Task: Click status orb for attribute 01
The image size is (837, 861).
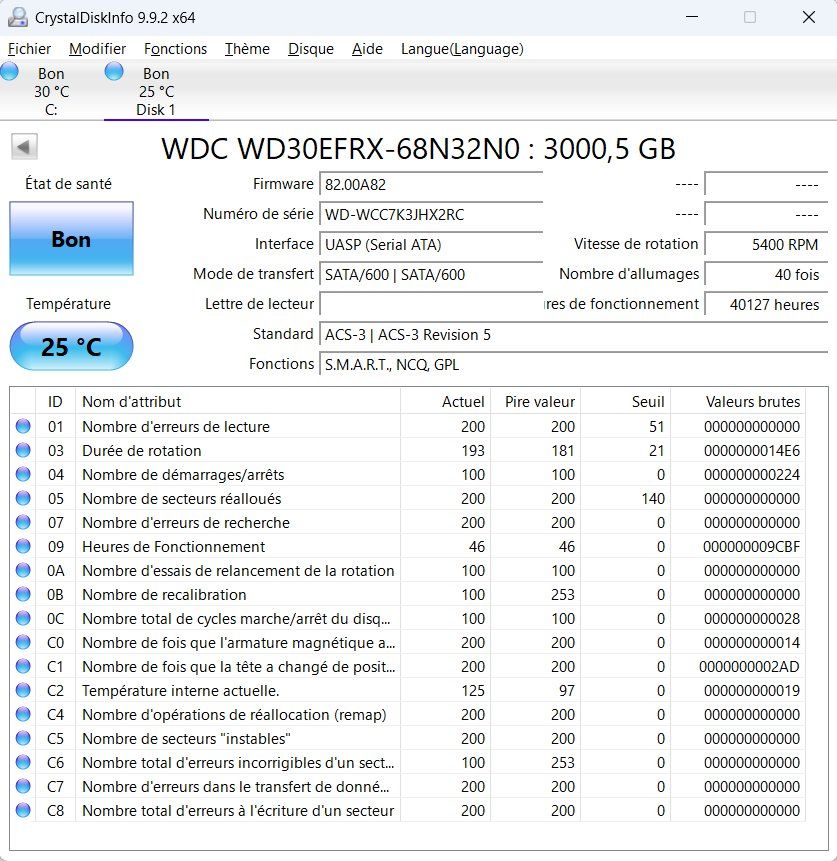Action: click(x=23, y=426)
